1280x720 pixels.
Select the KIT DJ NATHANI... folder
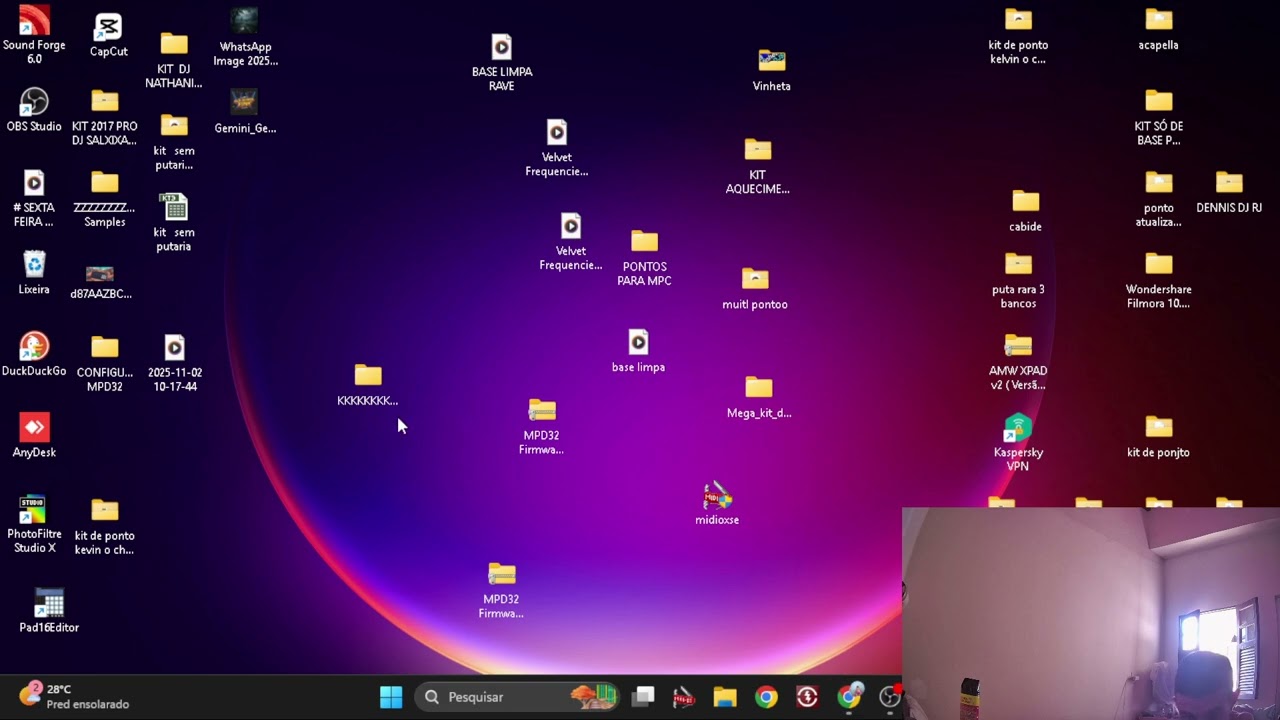coord(174,60)
